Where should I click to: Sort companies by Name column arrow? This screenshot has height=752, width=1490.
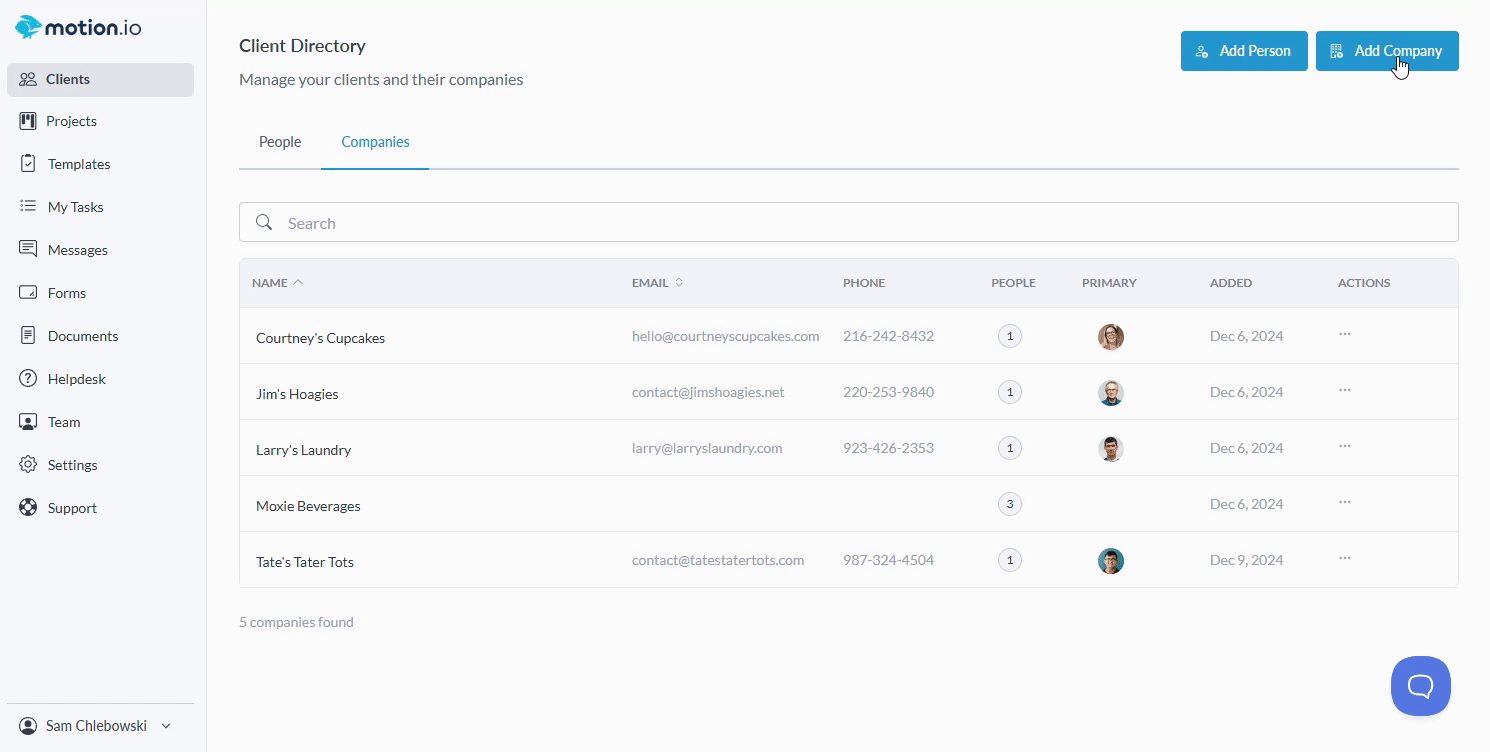tap(298, 283)
